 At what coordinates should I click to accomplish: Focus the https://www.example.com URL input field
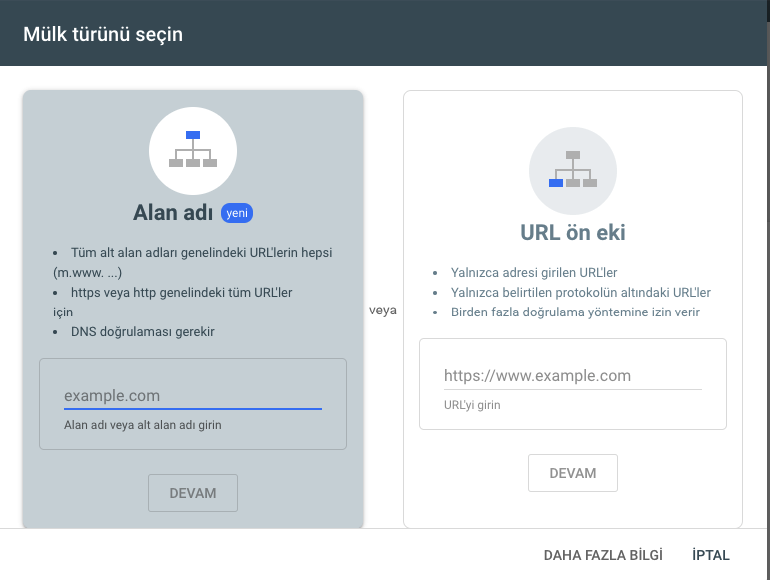point(573,376)
